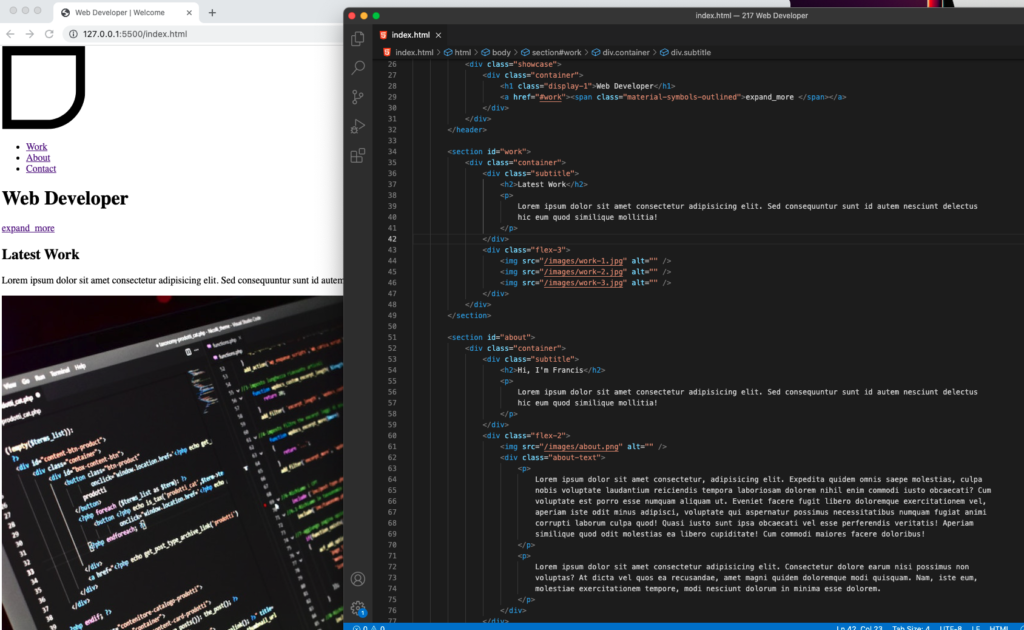Click the VS Code window title text
The image size is (1024, 630).
[x=751, y=16]
